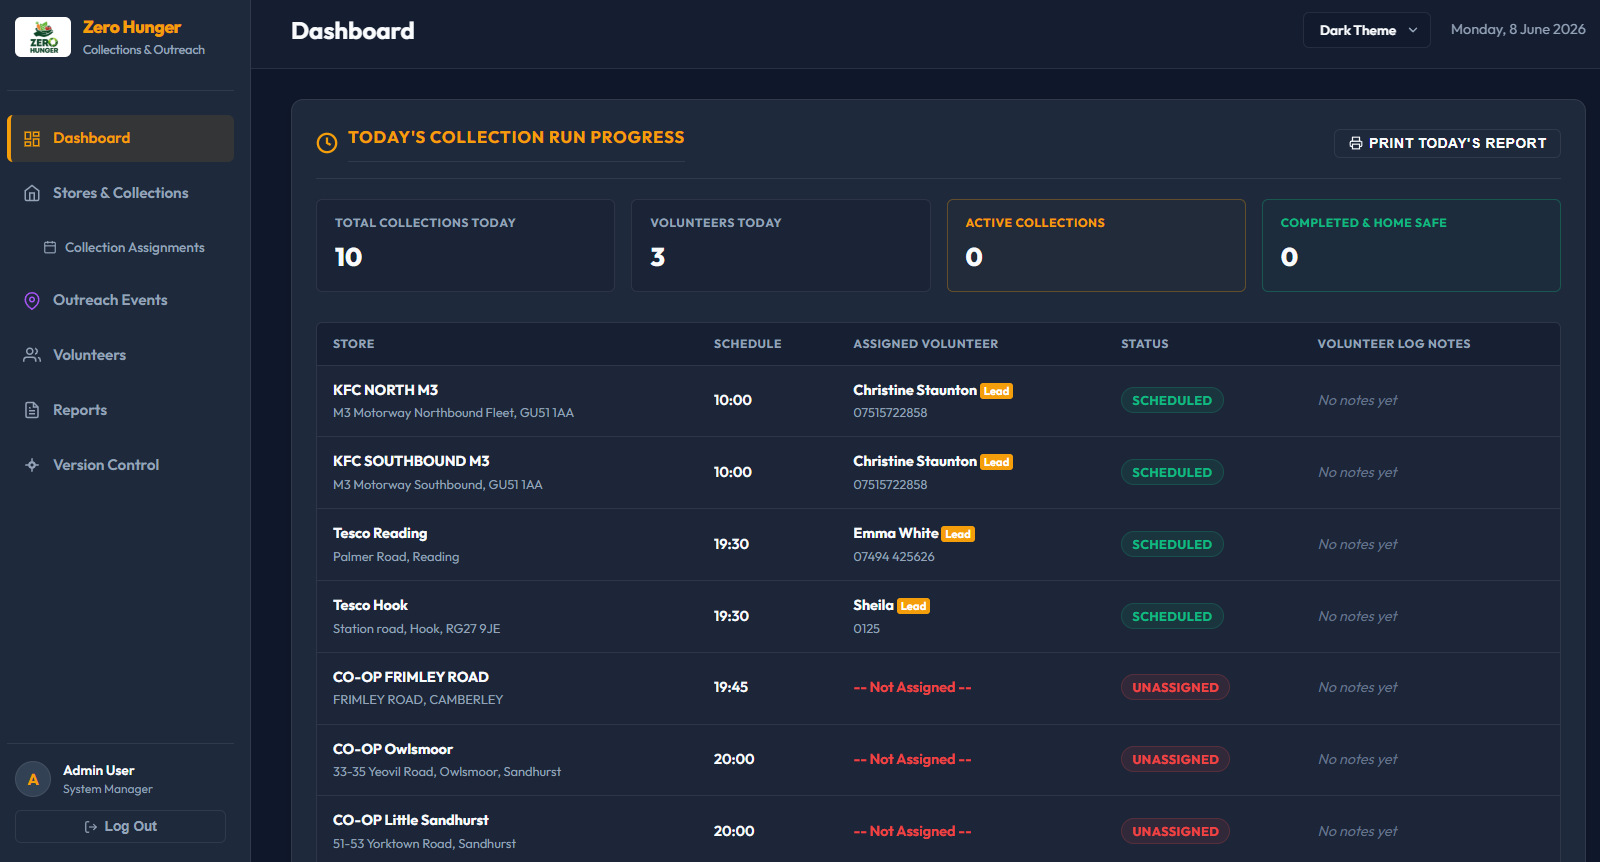Select the Active Collections card
Viewport: 1600px width, 862px height.
[1096, 245]
